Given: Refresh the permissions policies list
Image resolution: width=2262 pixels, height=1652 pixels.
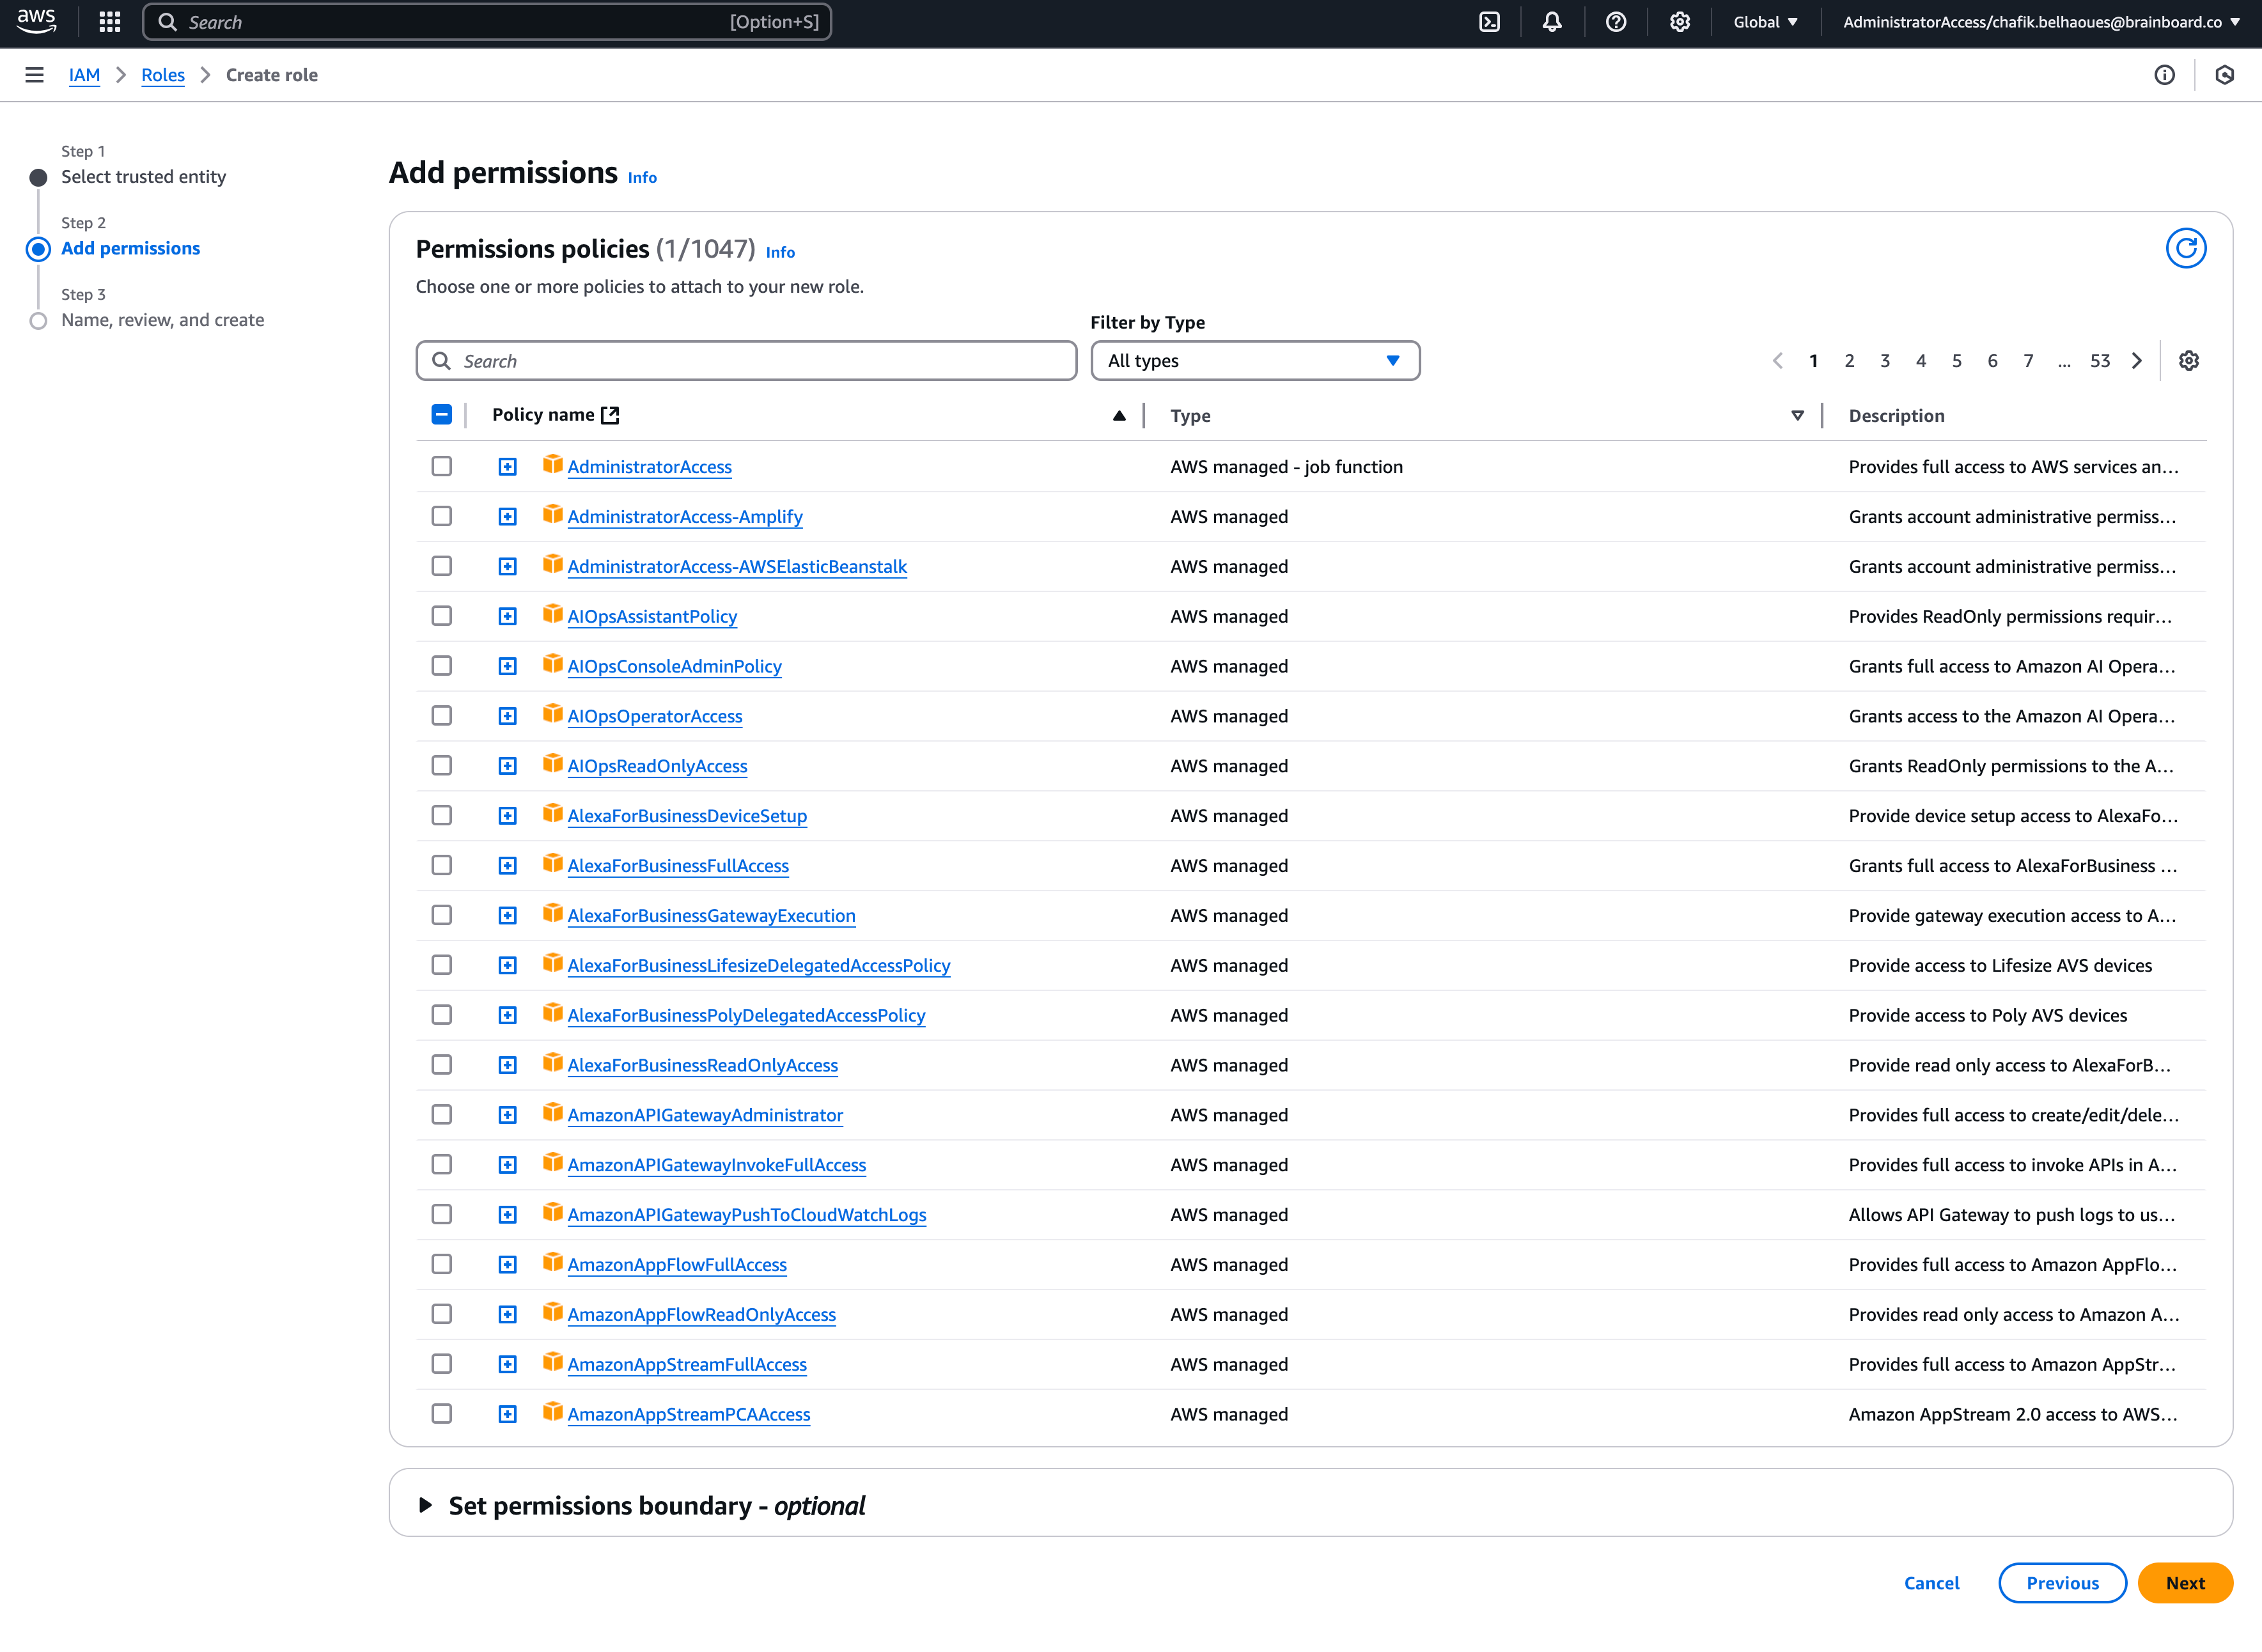Looking at the screenshot, I should (2186, 248).
